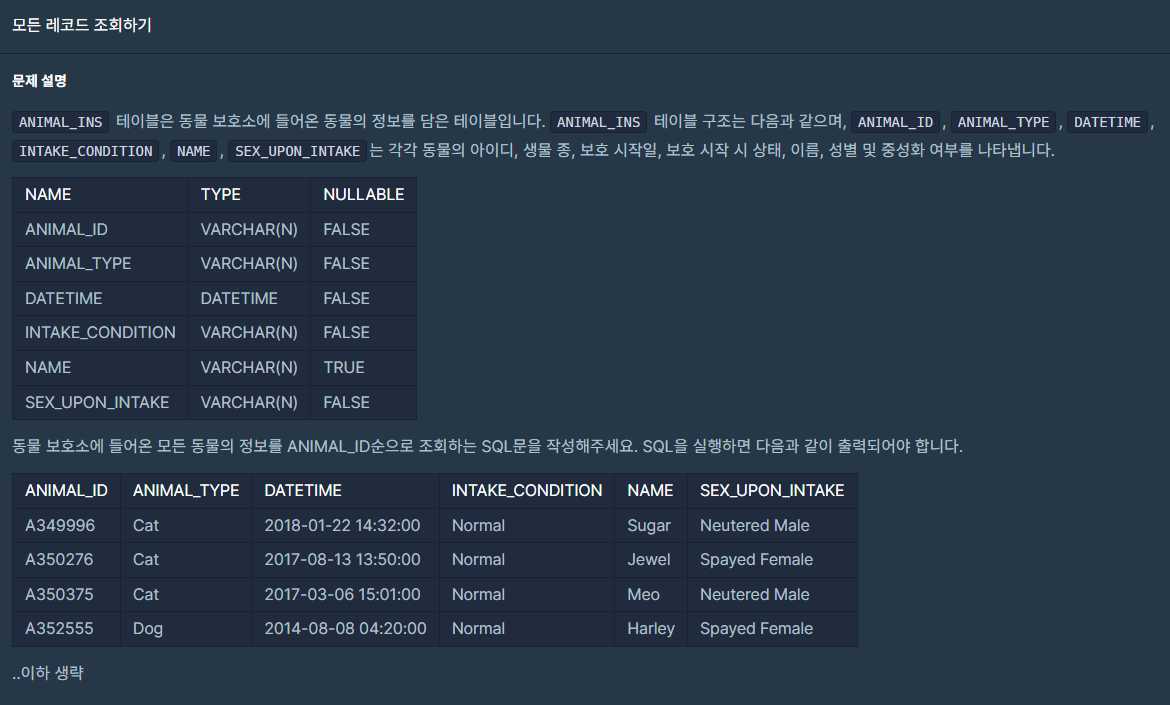Select the NULLABLE column header in structure table

pos(363,195)
